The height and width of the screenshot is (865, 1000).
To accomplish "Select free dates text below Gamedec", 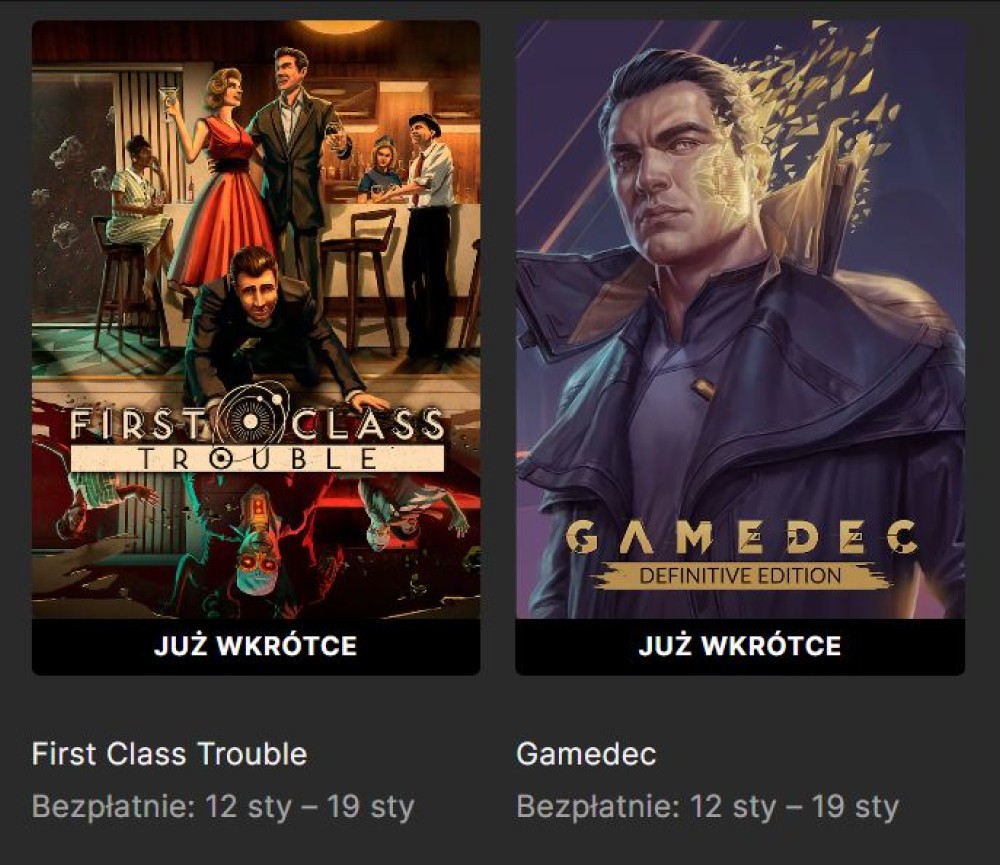I will pyautogui.click(x=708, y=807).
